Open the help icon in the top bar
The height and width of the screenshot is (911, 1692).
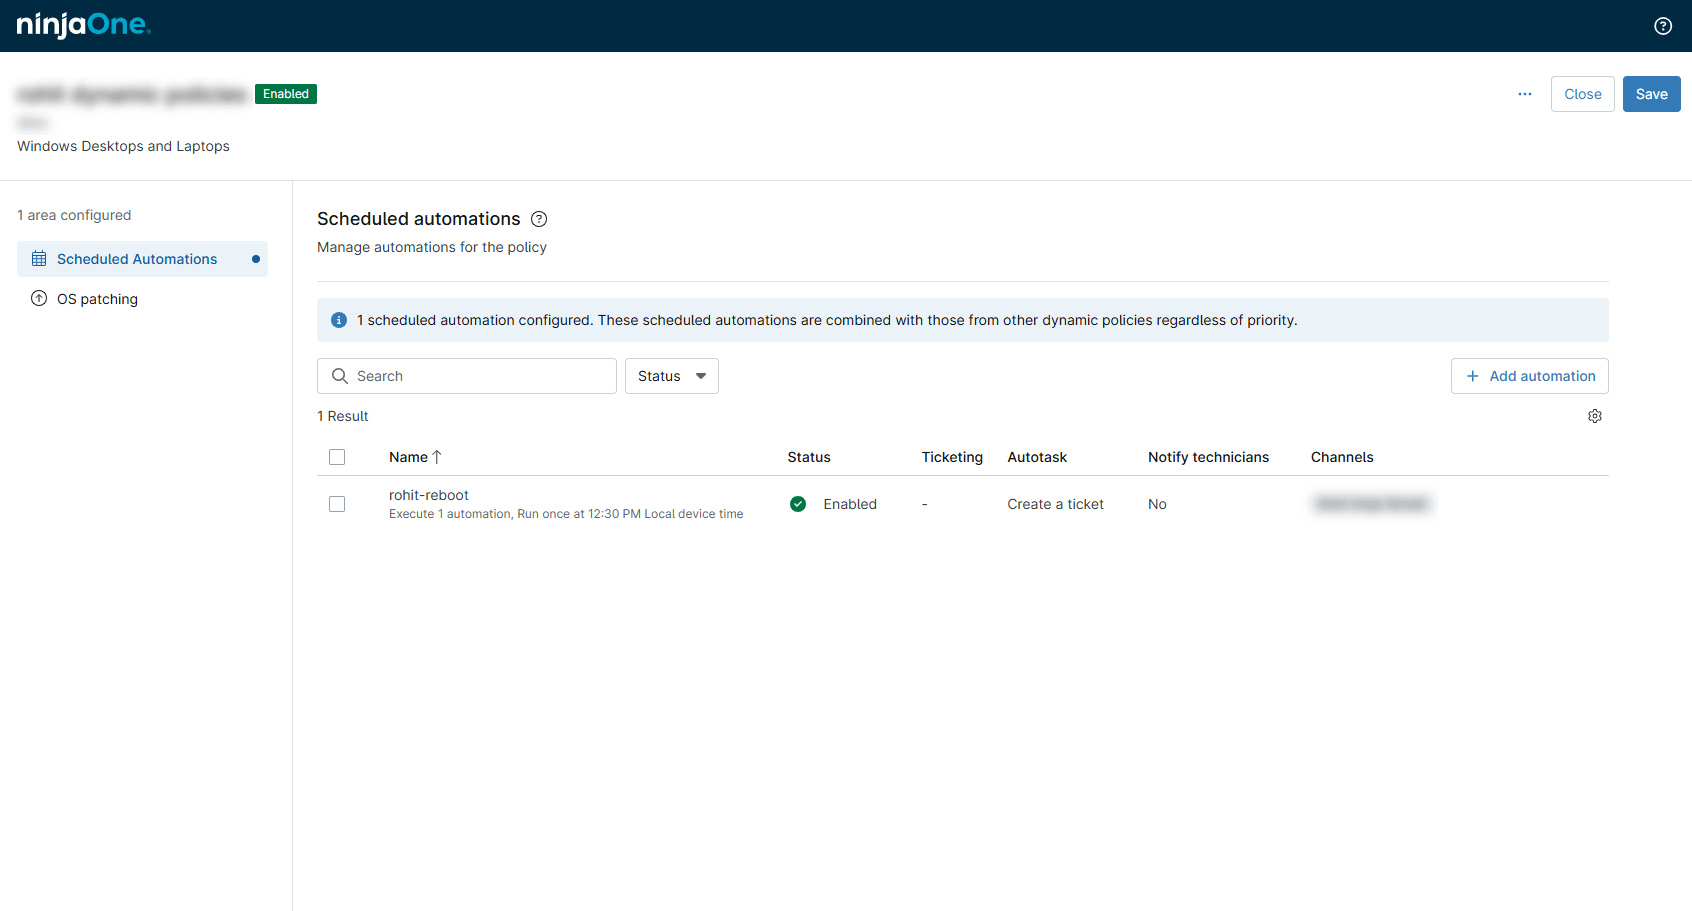(1663, 25)
